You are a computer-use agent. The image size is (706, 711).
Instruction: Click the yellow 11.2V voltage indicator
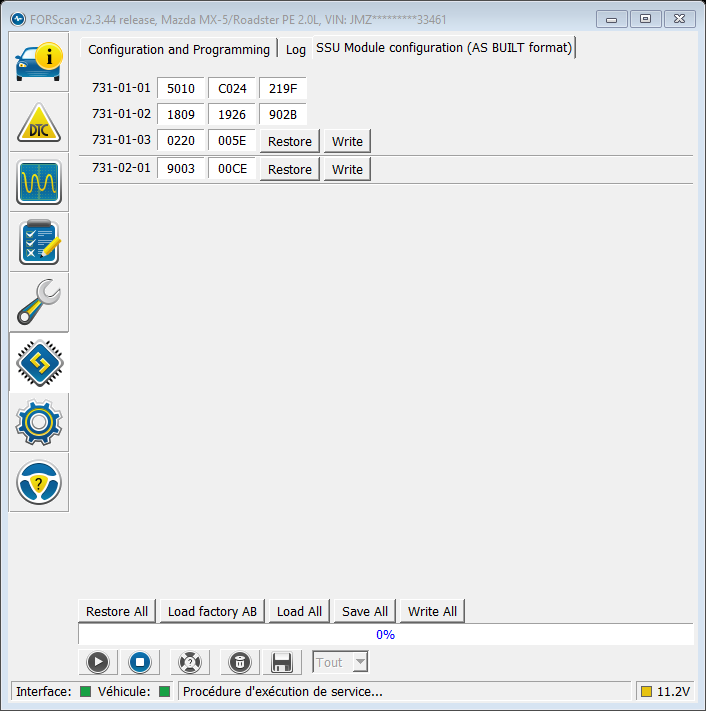click(646, 692)
